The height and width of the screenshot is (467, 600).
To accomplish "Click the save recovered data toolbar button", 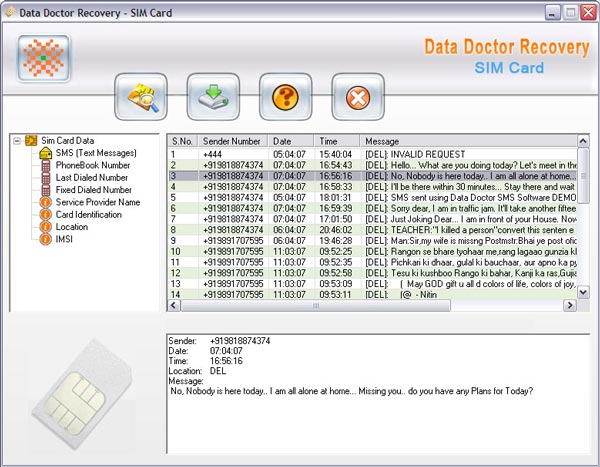I will click(x=213, y=97).
